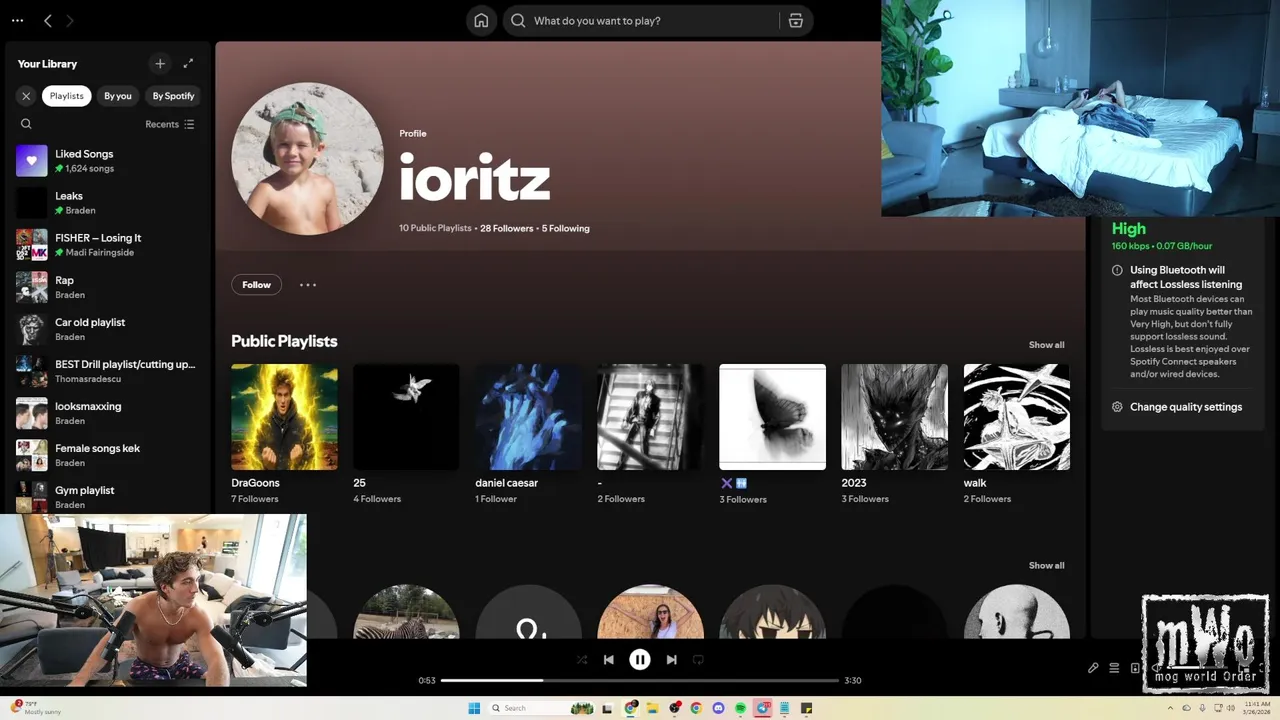This screenshot has height=720, width=1280.
Task: Open Change quality settings
Action: (1186, 407)
